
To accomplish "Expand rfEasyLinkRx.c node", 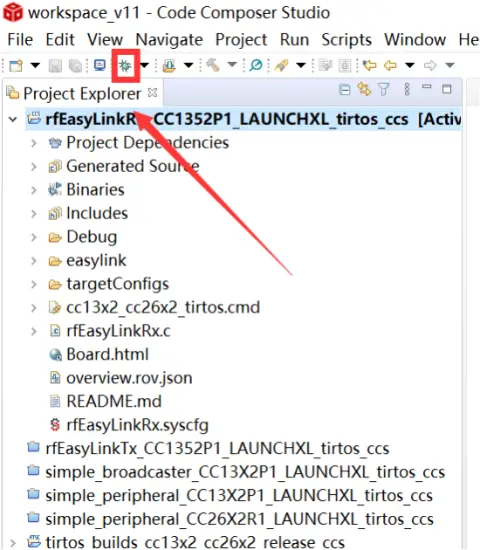I will 34,331.
